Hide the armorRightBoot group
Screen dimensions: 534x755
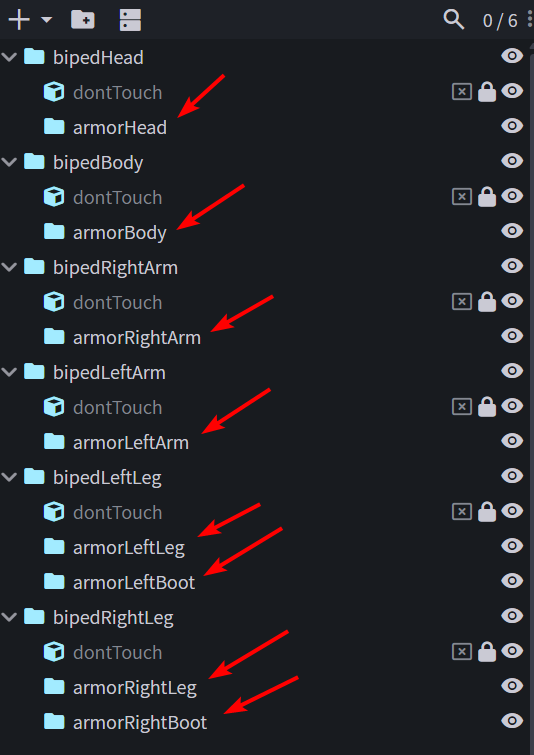512,721
